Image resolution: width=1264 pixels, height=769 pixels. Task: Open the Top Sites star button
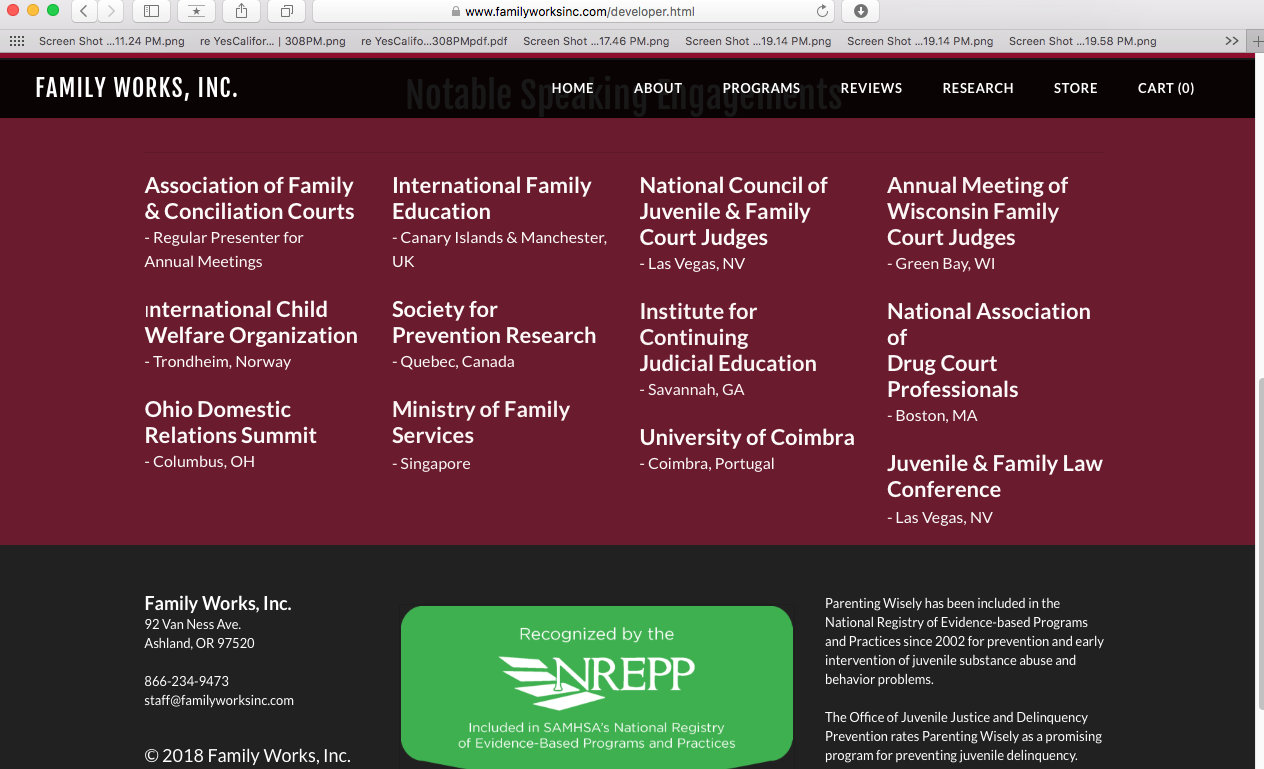tap(196, 11)
